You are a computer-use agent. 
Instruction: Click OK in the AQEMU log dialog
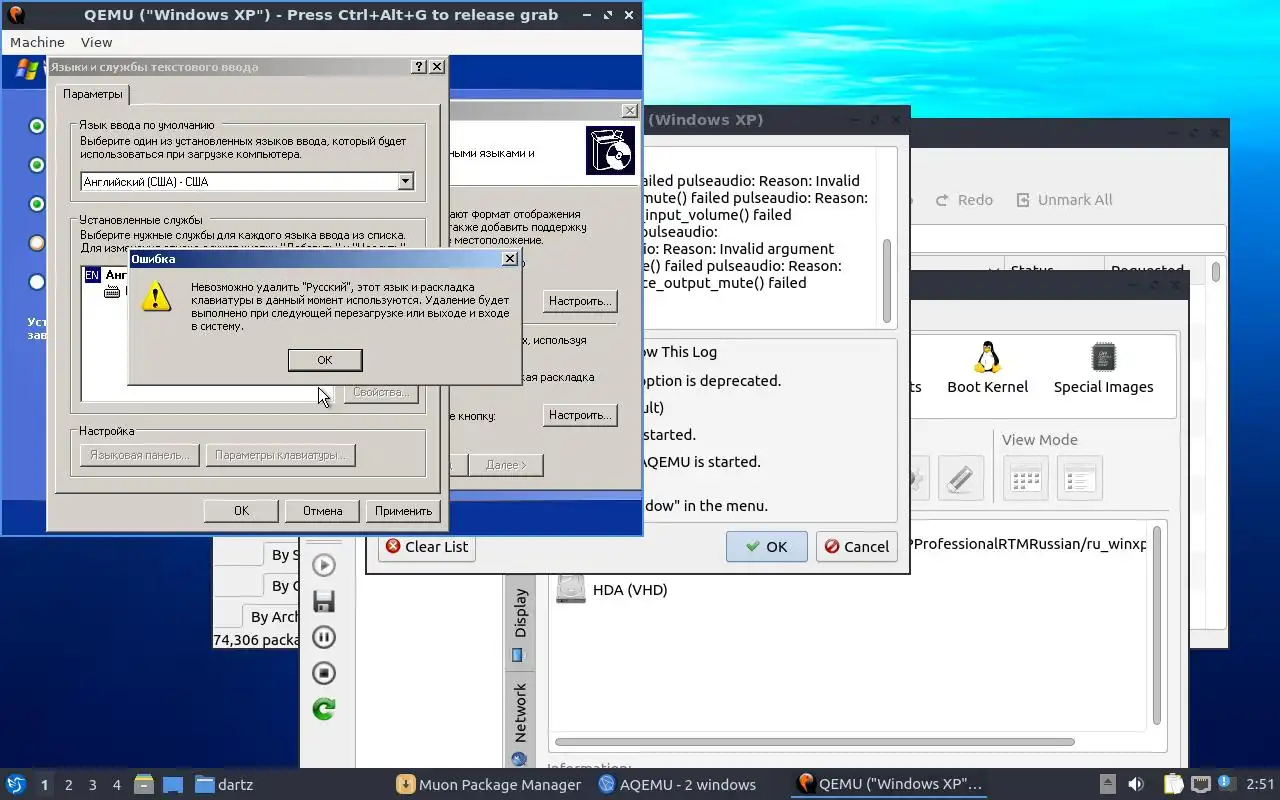click(x=766, y=546)
